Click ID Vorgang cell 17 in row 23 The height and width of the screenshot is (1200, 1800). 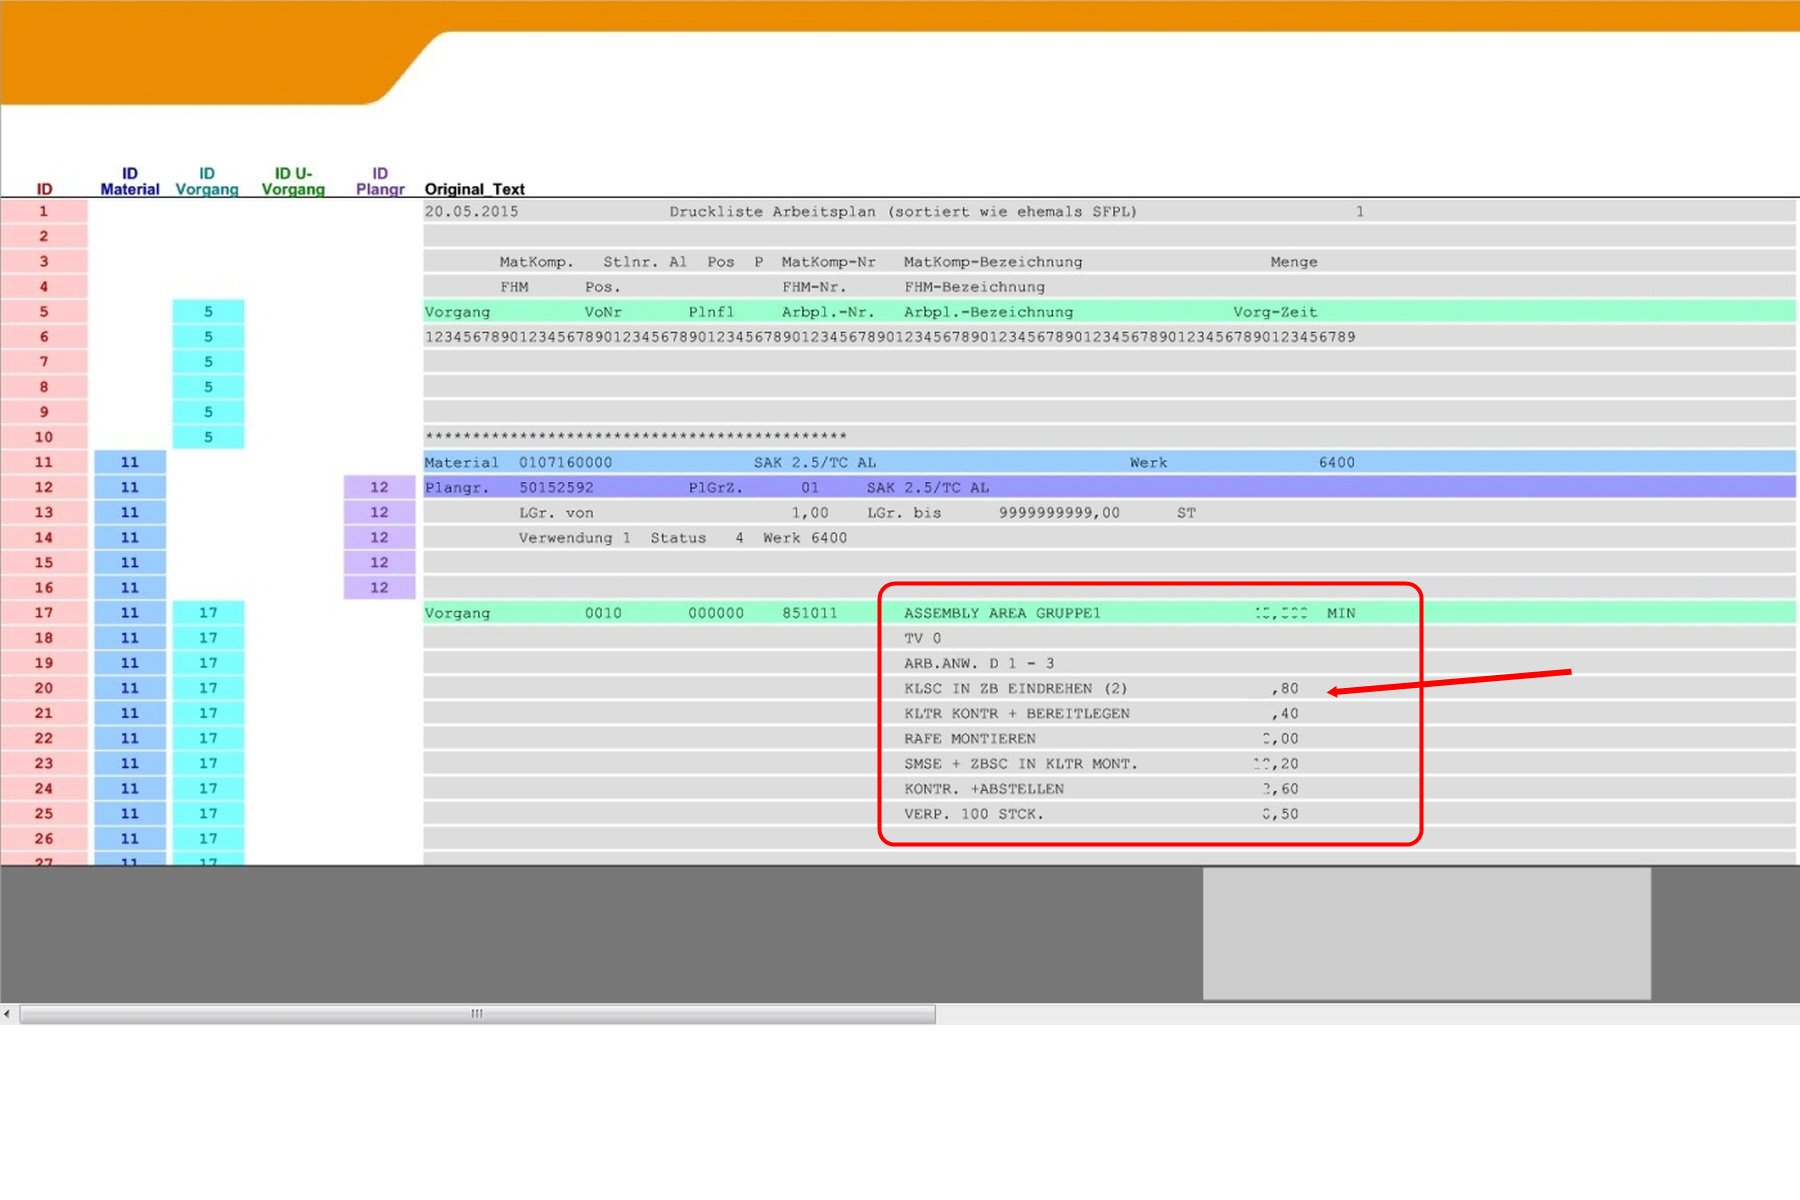coord(208,763)
